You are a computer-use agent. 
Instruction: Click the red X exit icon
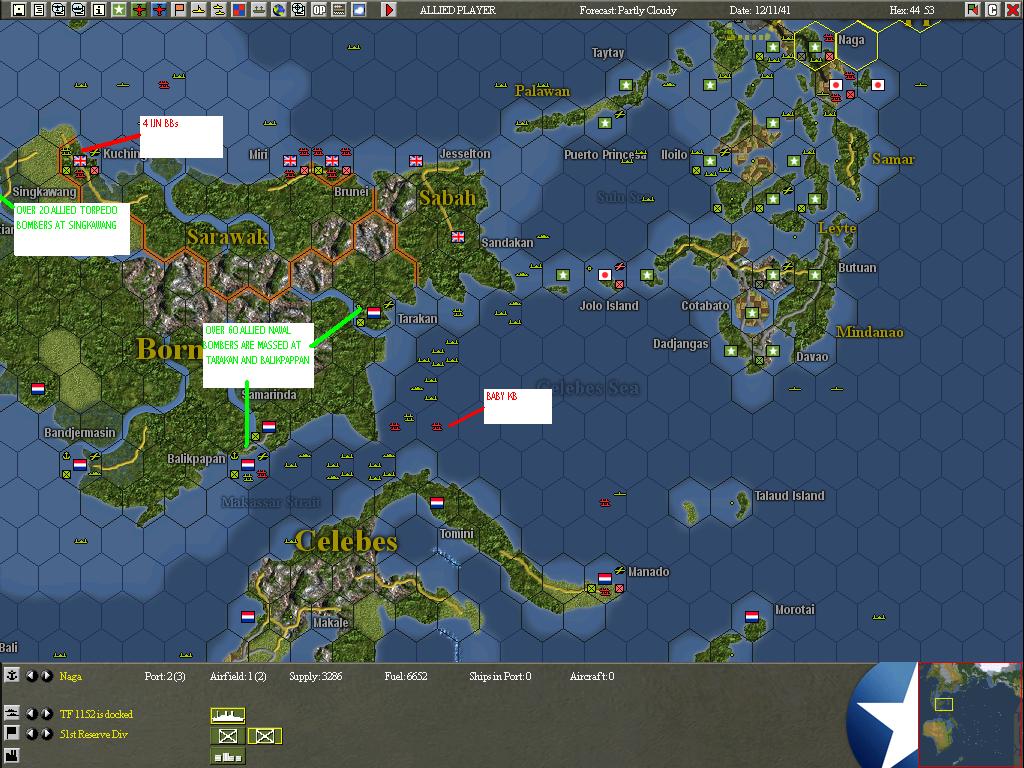point(1013,9)
